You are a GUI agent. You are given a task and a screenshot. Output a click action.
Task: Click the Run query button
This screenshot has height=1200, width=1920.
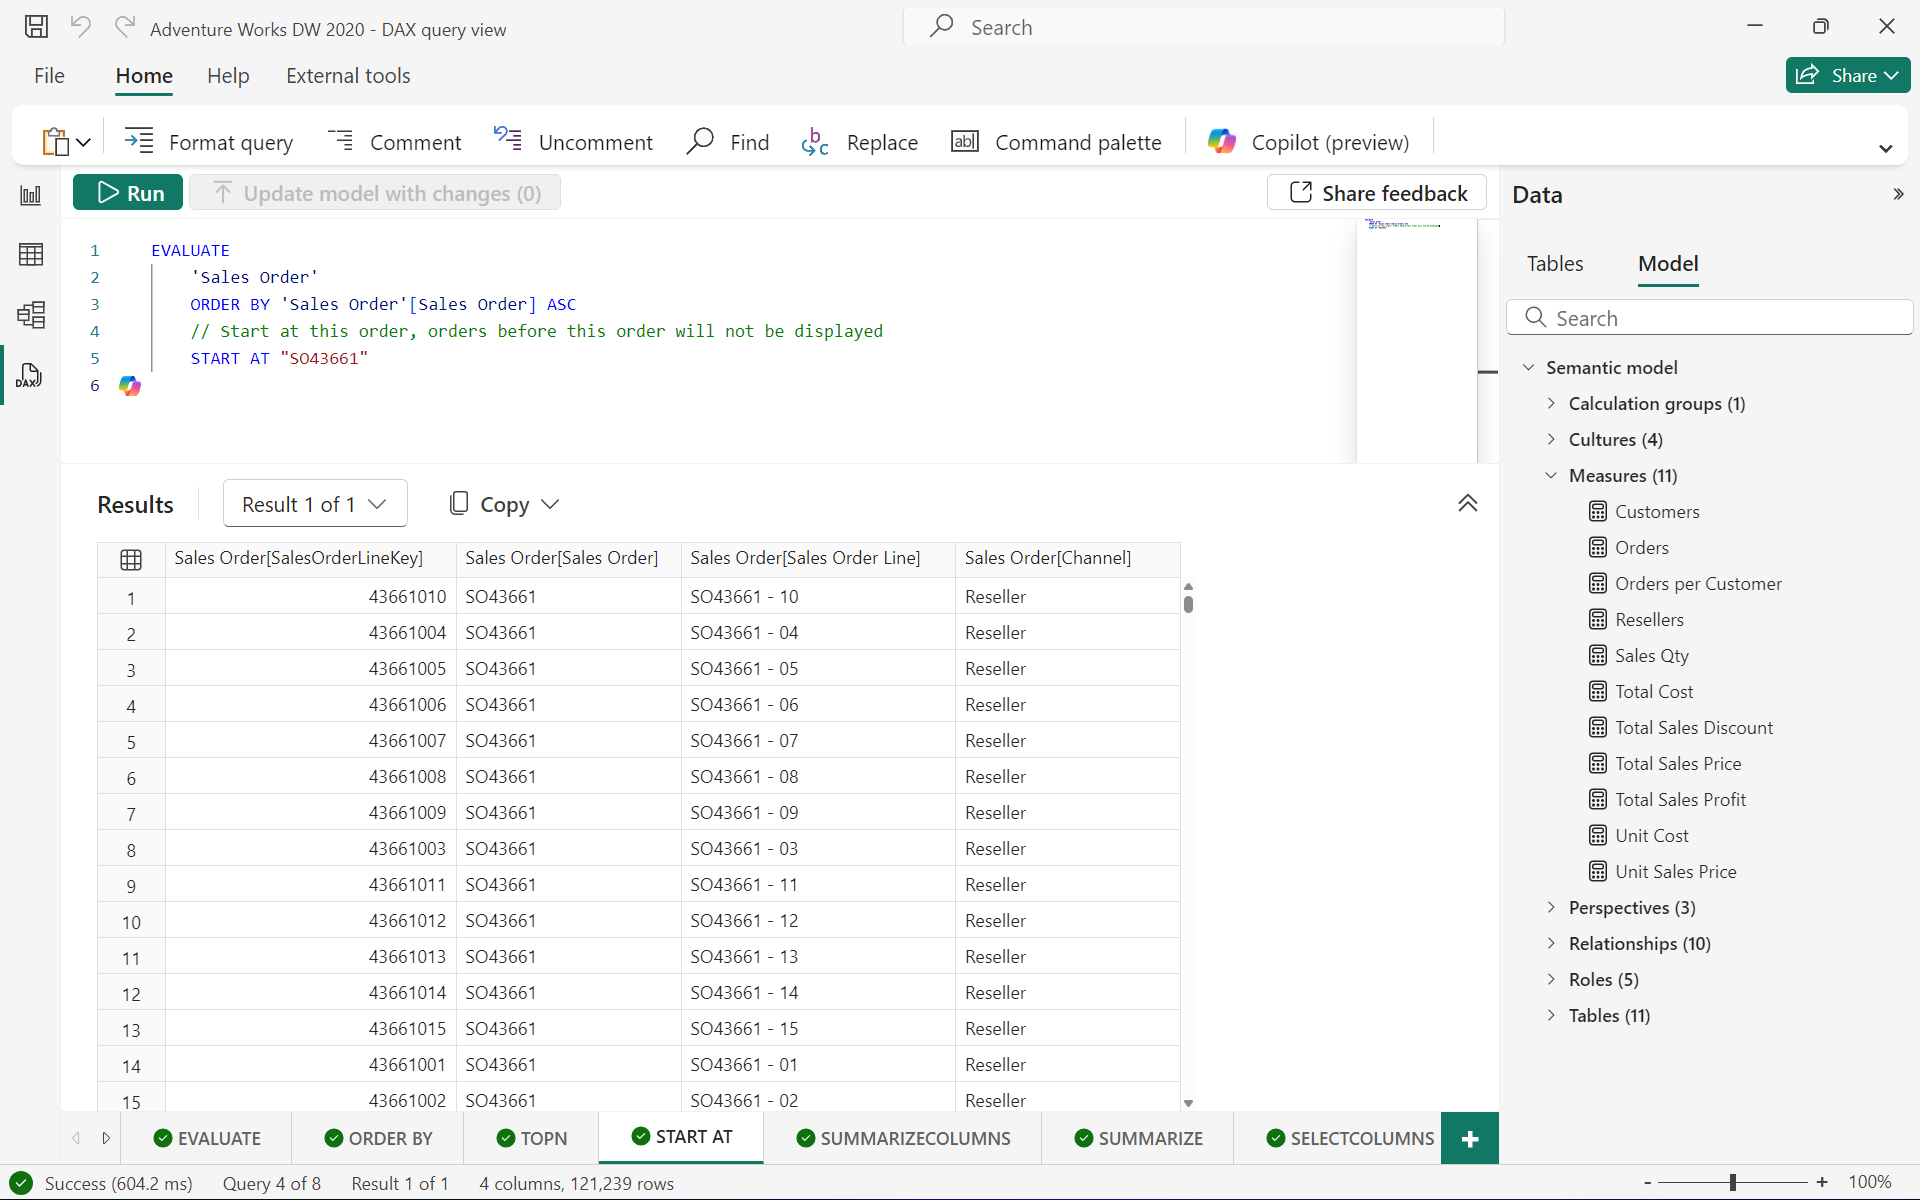(x=130, y=192)
